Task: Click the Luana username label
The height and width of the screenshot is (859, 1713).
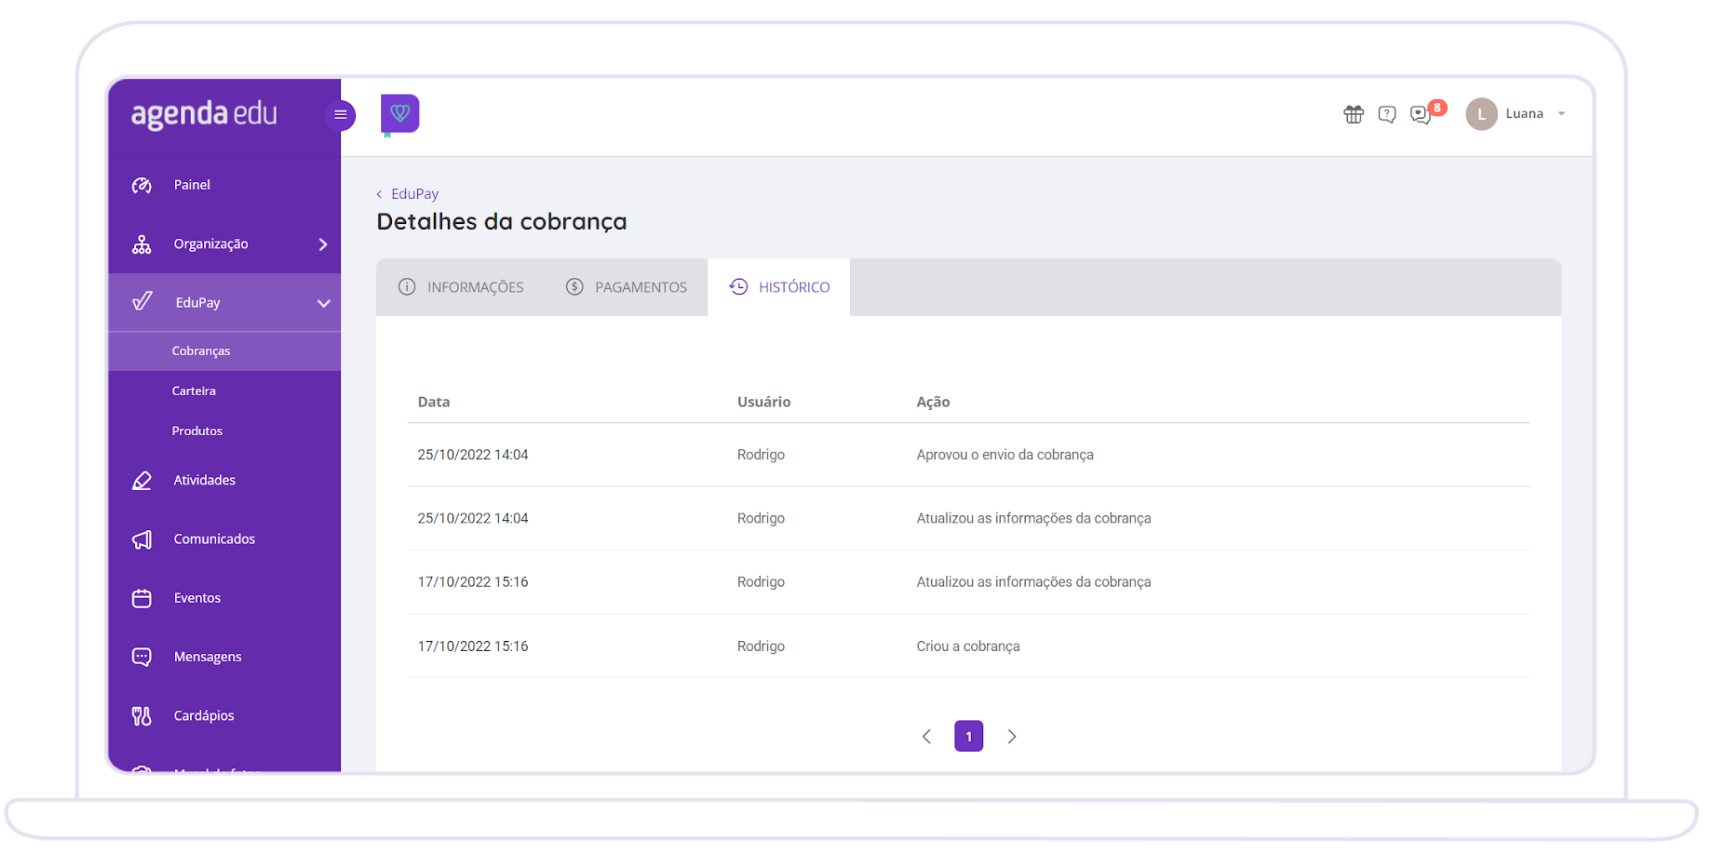Action: [1525, 114]
